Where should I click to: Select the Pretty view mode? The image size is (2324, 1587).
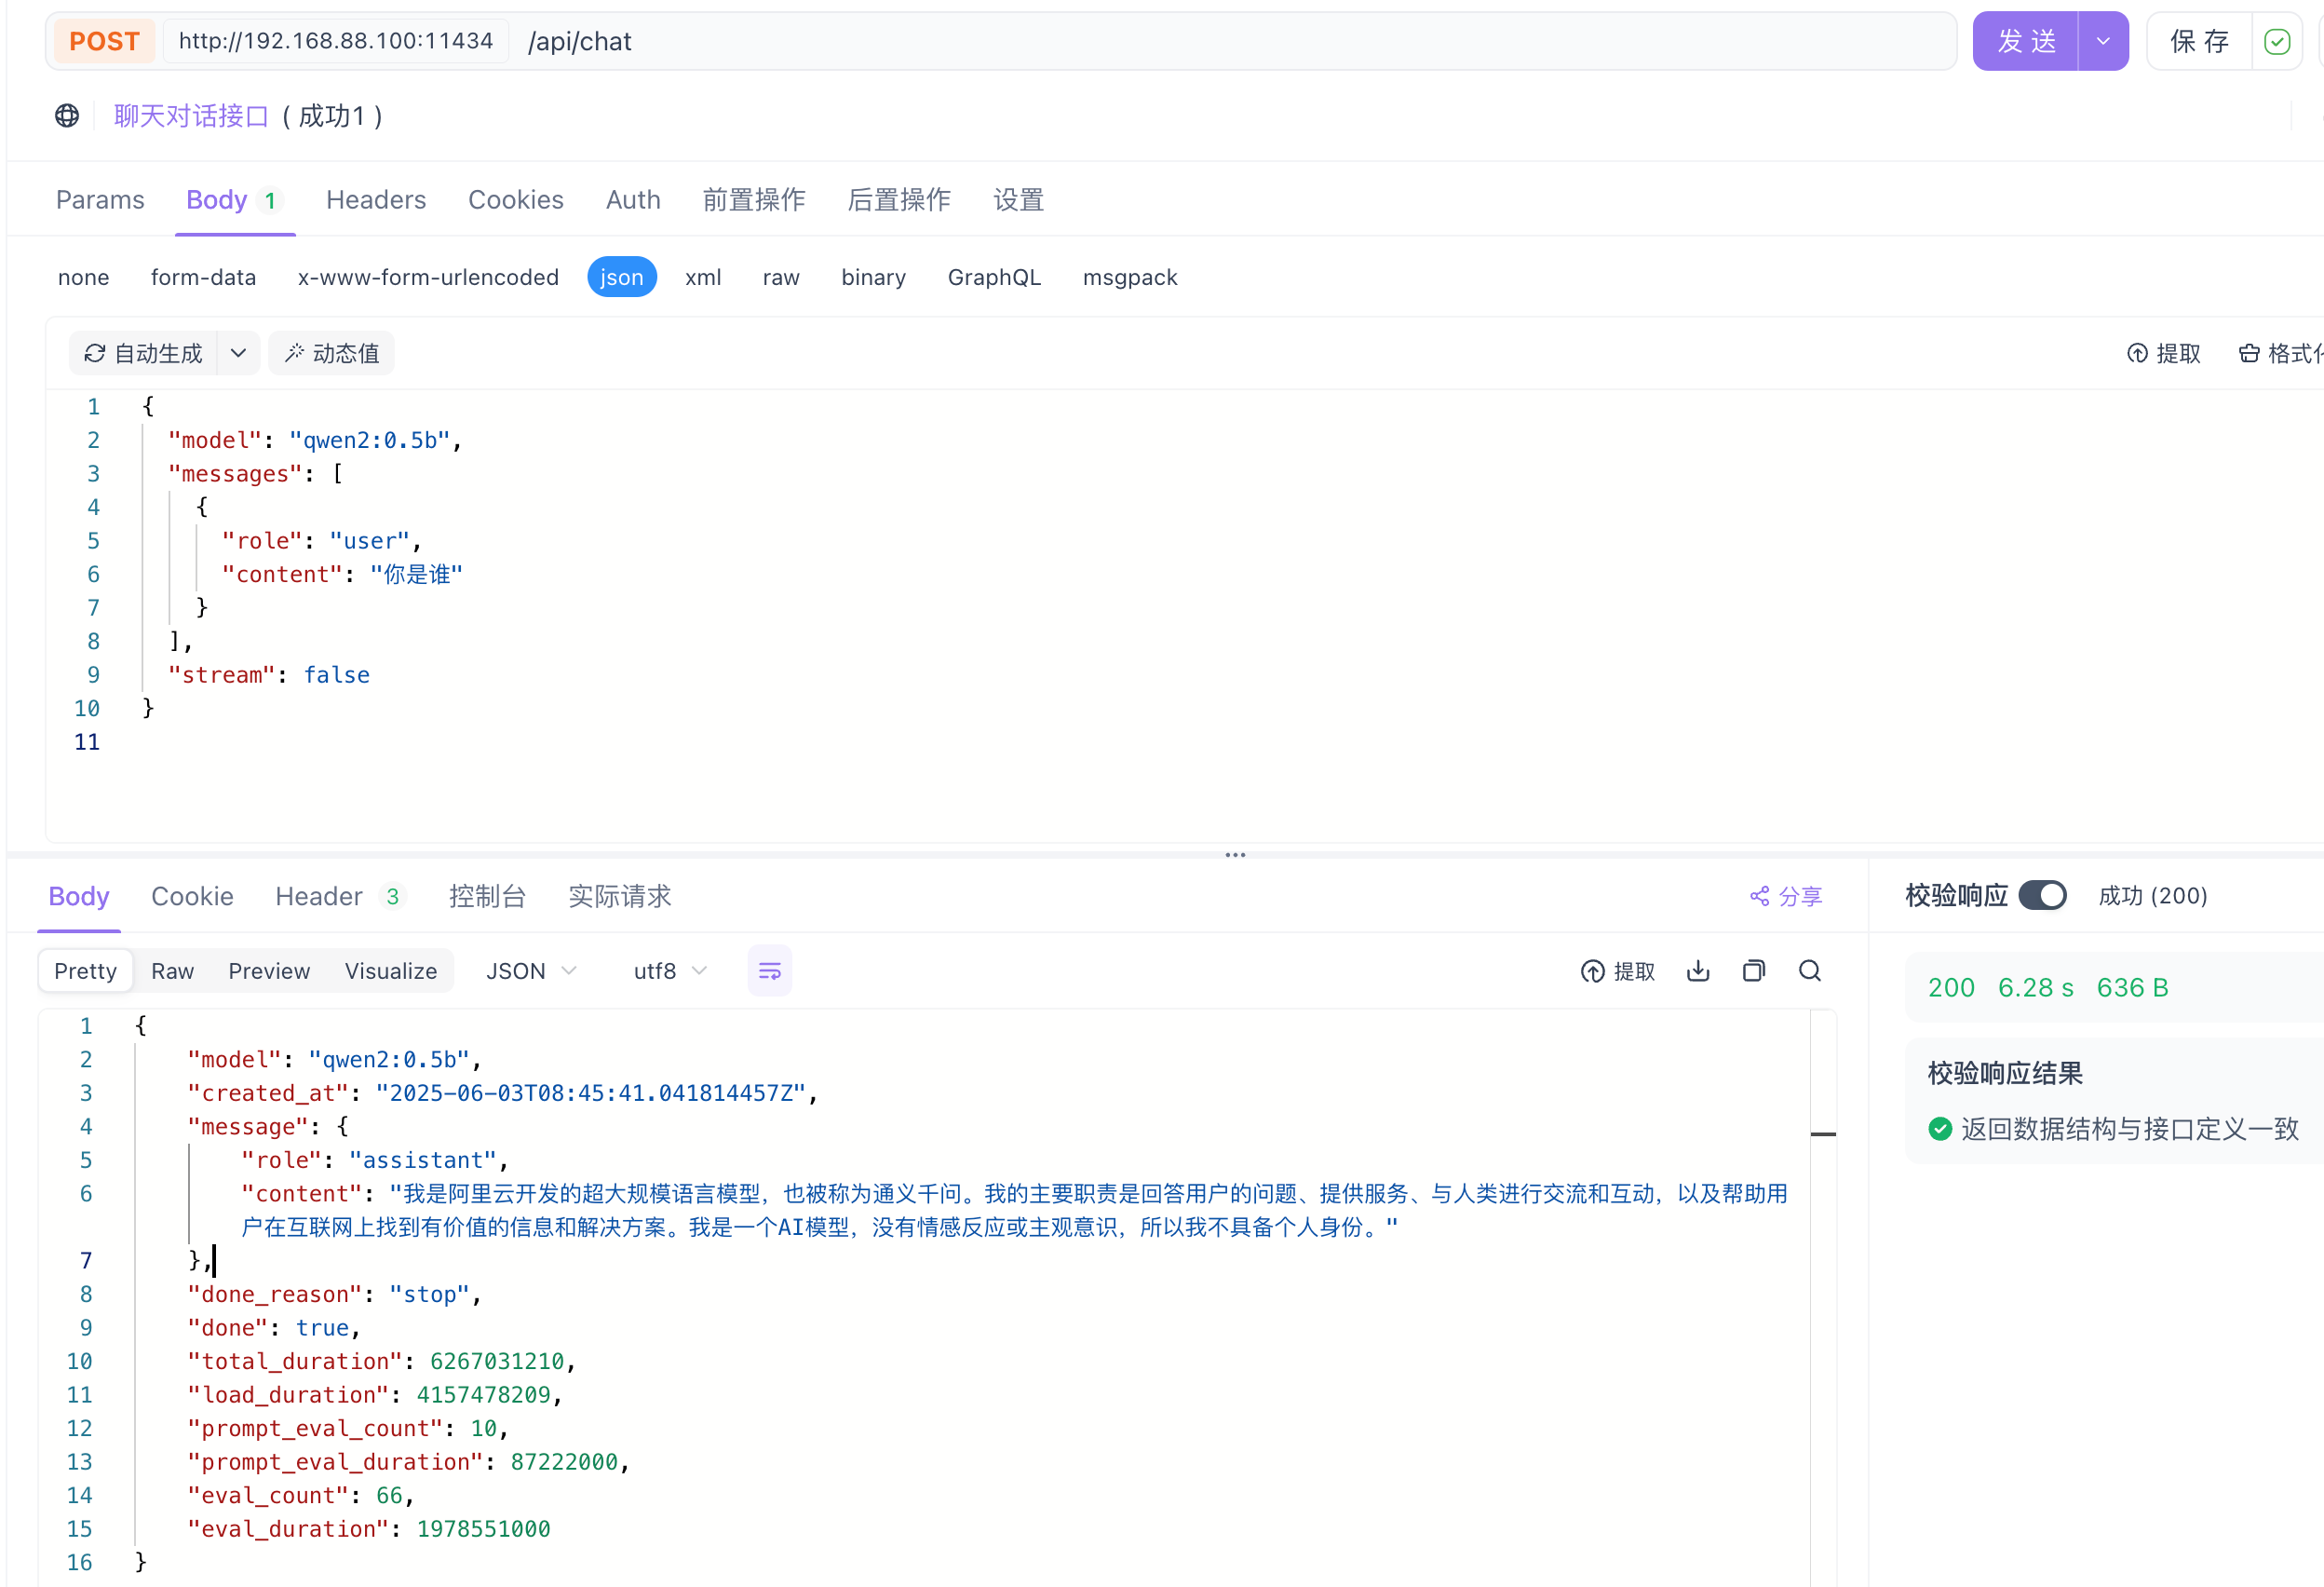tap(85, 971)
